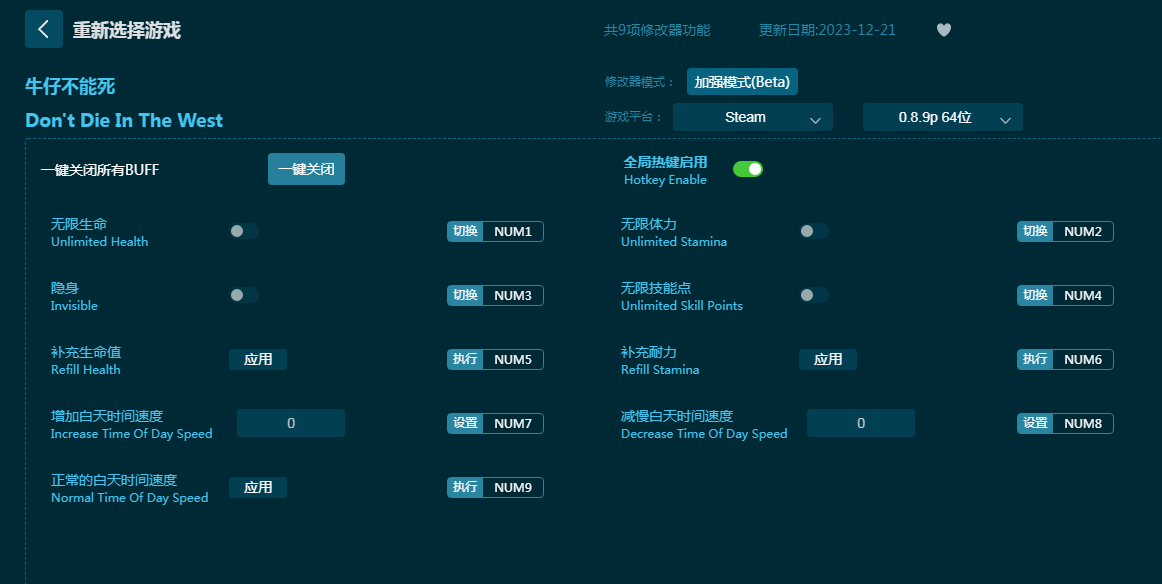Apply Normal Time Of Day Speed
The image size is (1162, 584).
258,487
